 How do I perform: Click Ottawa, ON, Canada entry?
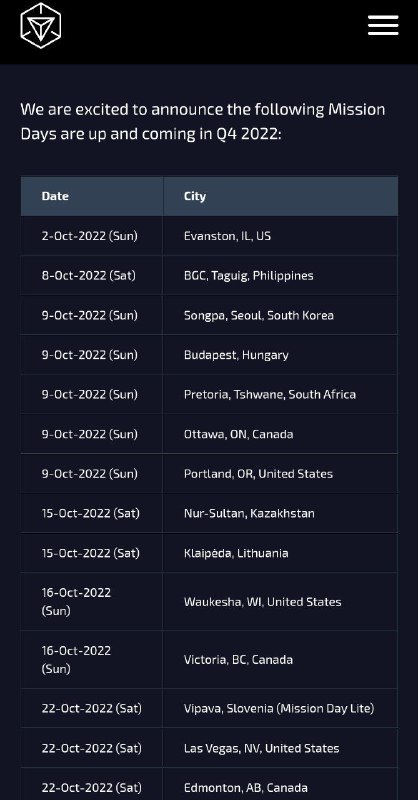tap(238, 434)
